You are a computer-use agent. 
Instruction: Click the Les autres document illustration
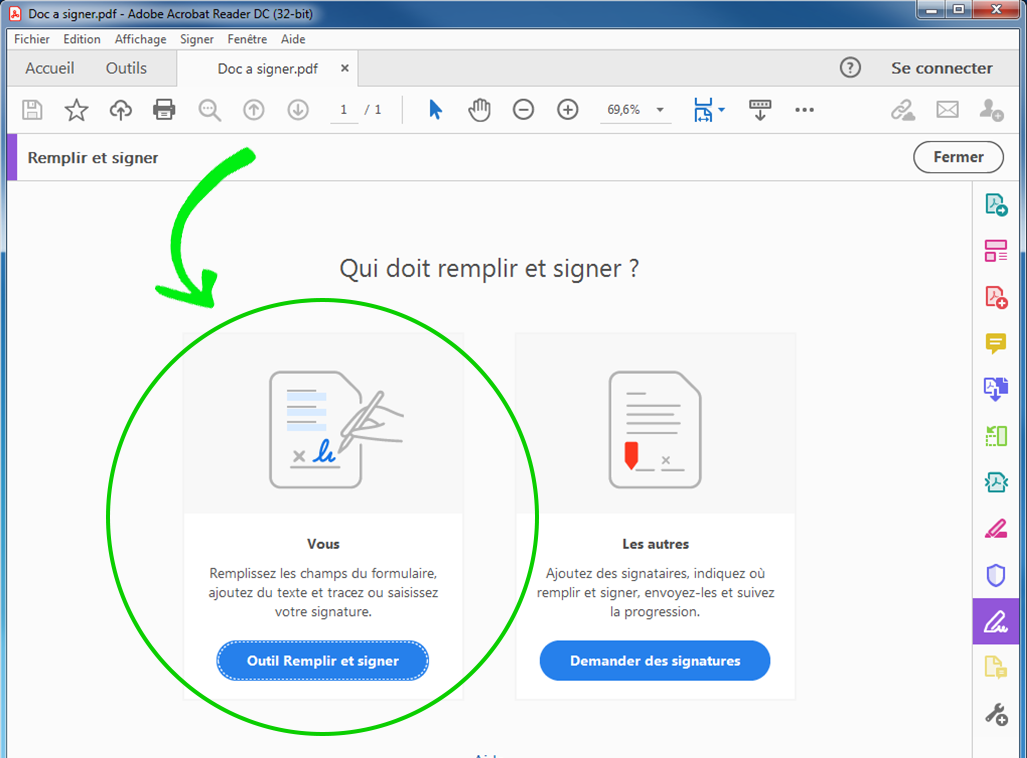coord(655,429)
